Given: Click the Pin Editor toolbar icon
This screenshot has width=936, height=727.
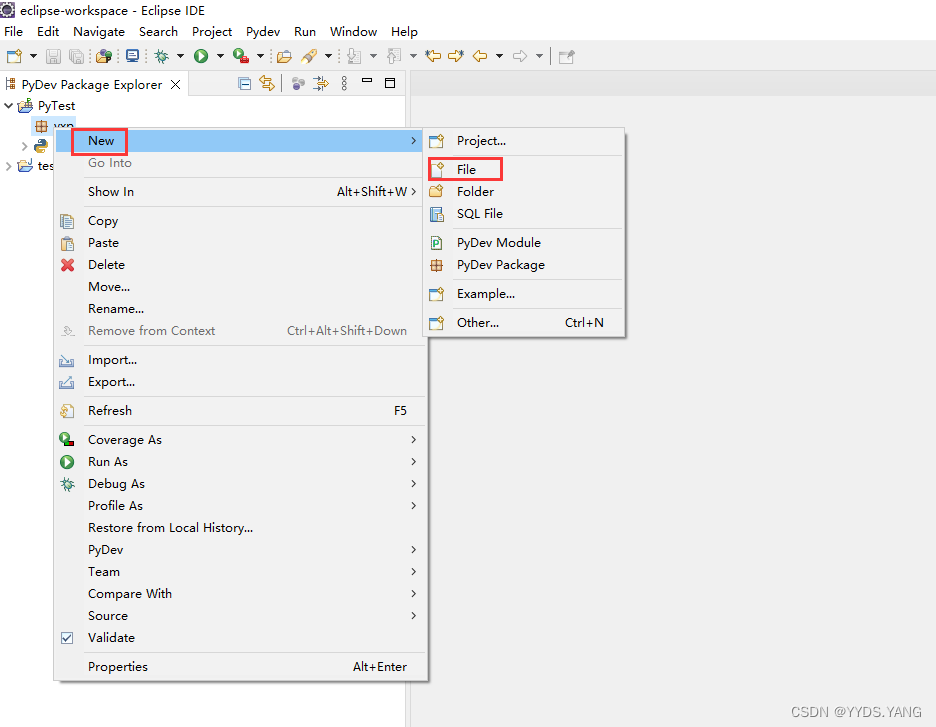Looking at the screenshot, I should click(x=566, y=57).
